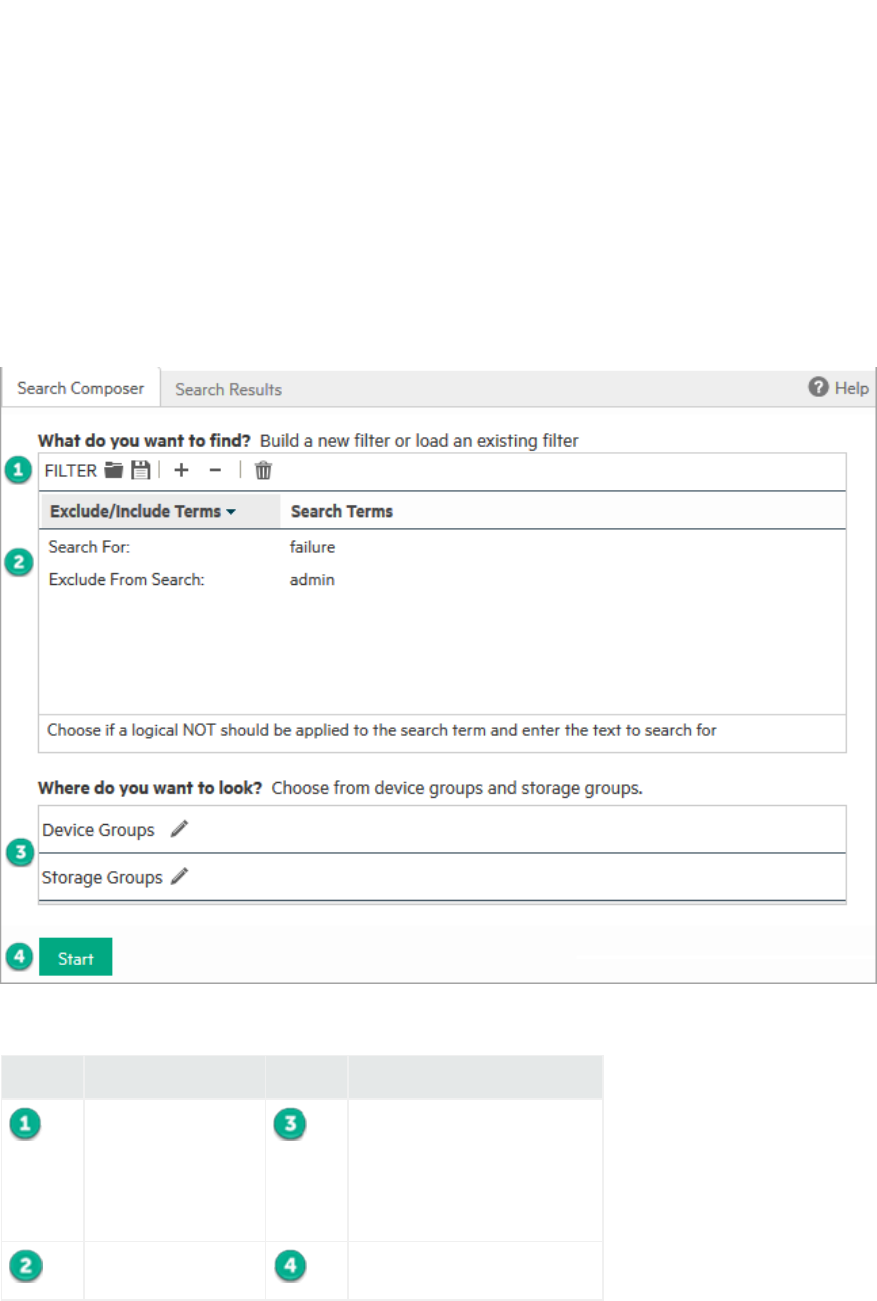Open the load existing filter folder icon

(114, 471)
